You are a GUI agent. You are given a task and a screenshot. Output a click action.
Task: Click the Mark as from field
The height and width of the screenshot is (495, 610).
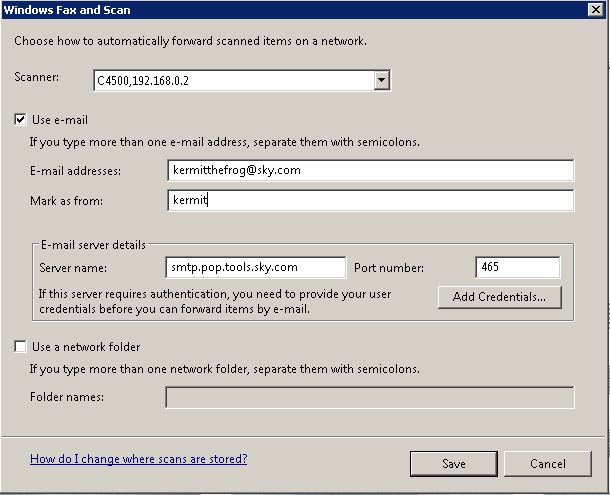click(x=370, y=200)
